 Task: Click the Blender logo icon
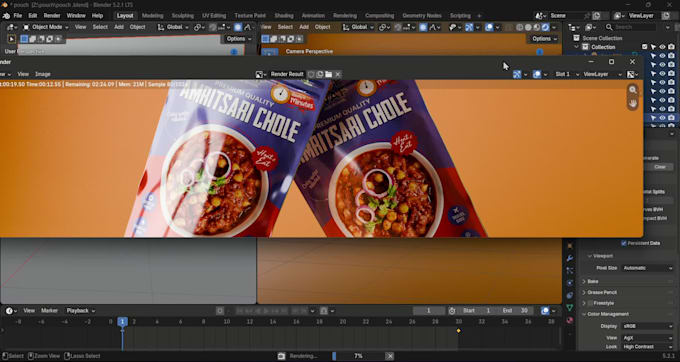coord(6,16)
